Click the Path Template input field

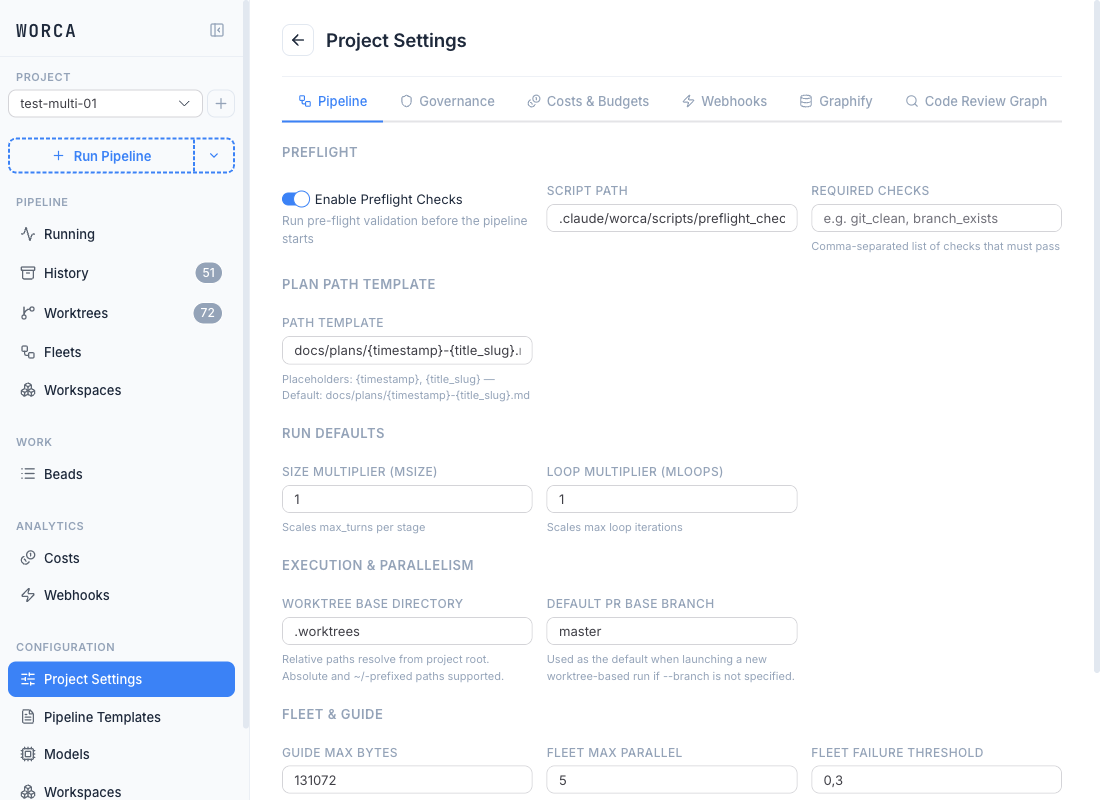point(407,350)
